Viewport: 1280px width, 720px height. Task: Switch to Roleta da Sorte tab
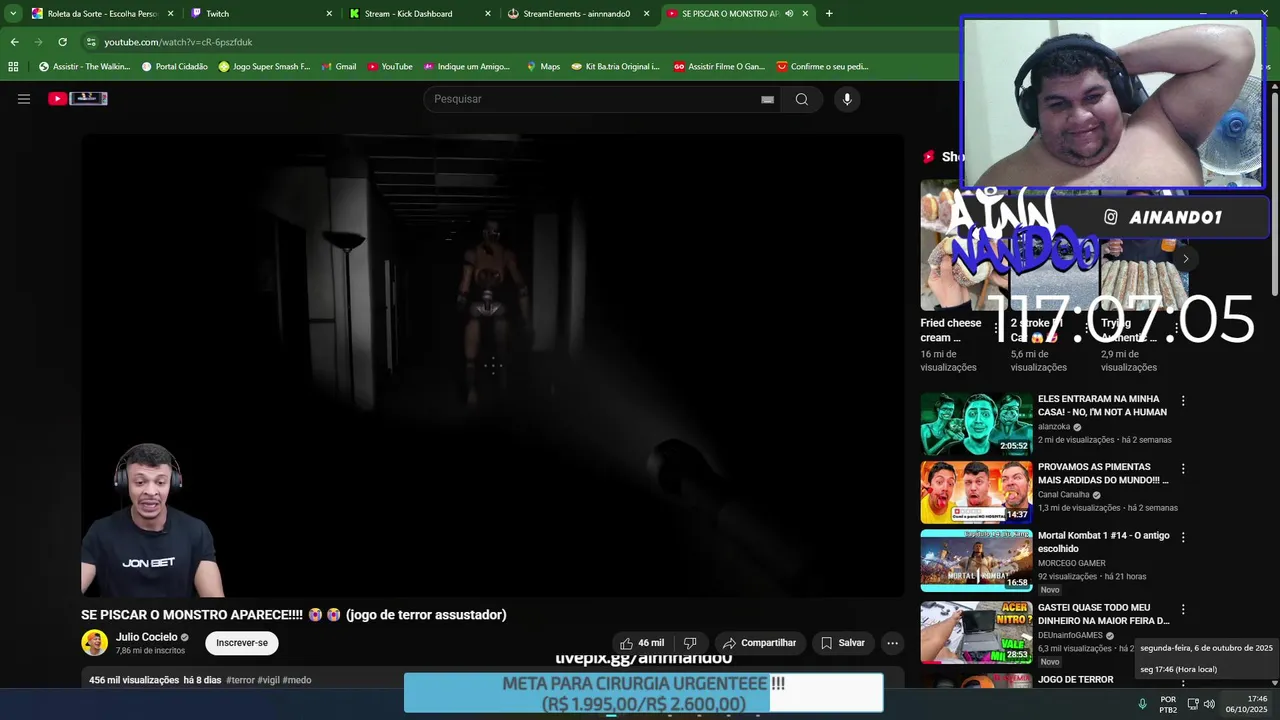pyautogui.click(x=102, y=14)
